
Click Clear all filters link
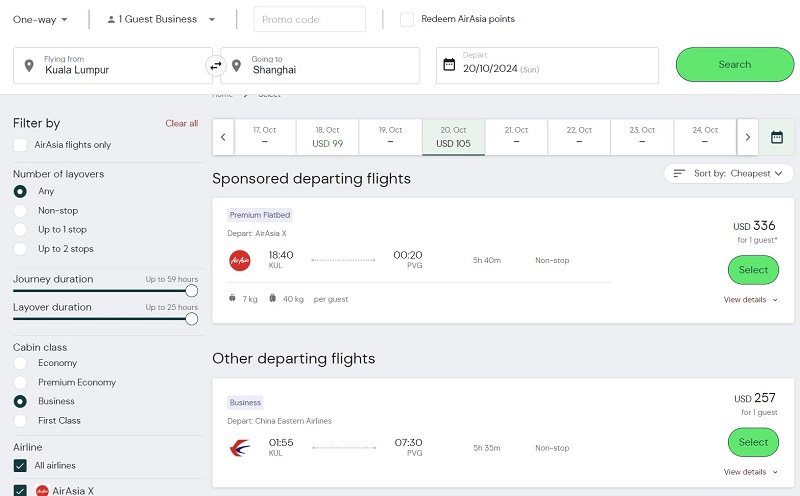pyautogui.click(x=182, y=123)
